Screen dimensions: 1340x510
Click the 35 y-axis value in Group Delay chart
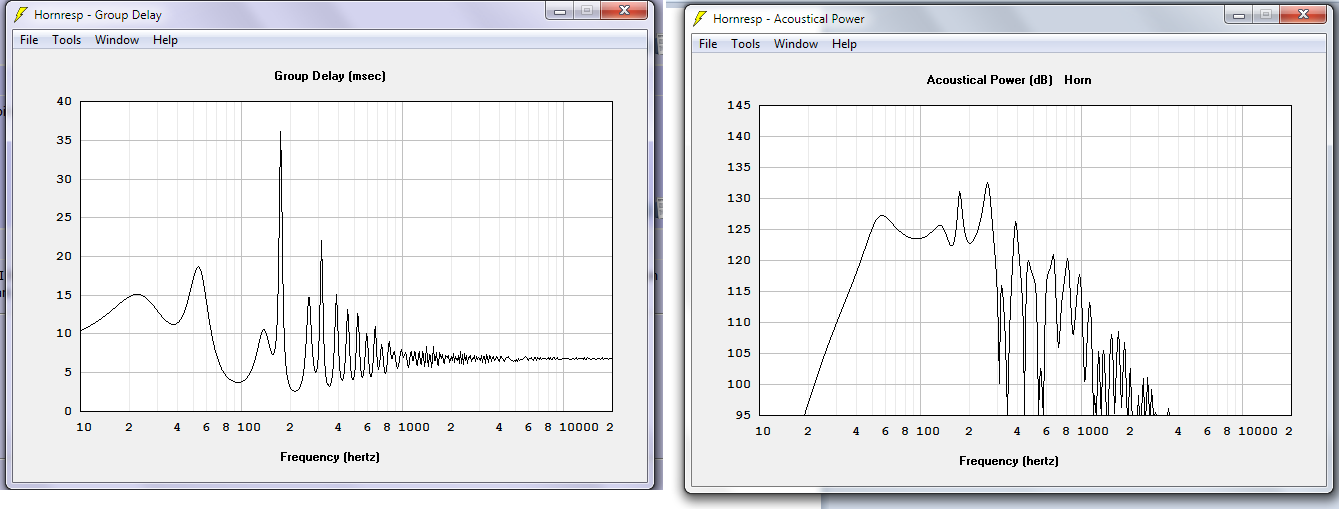coord(65,140)
